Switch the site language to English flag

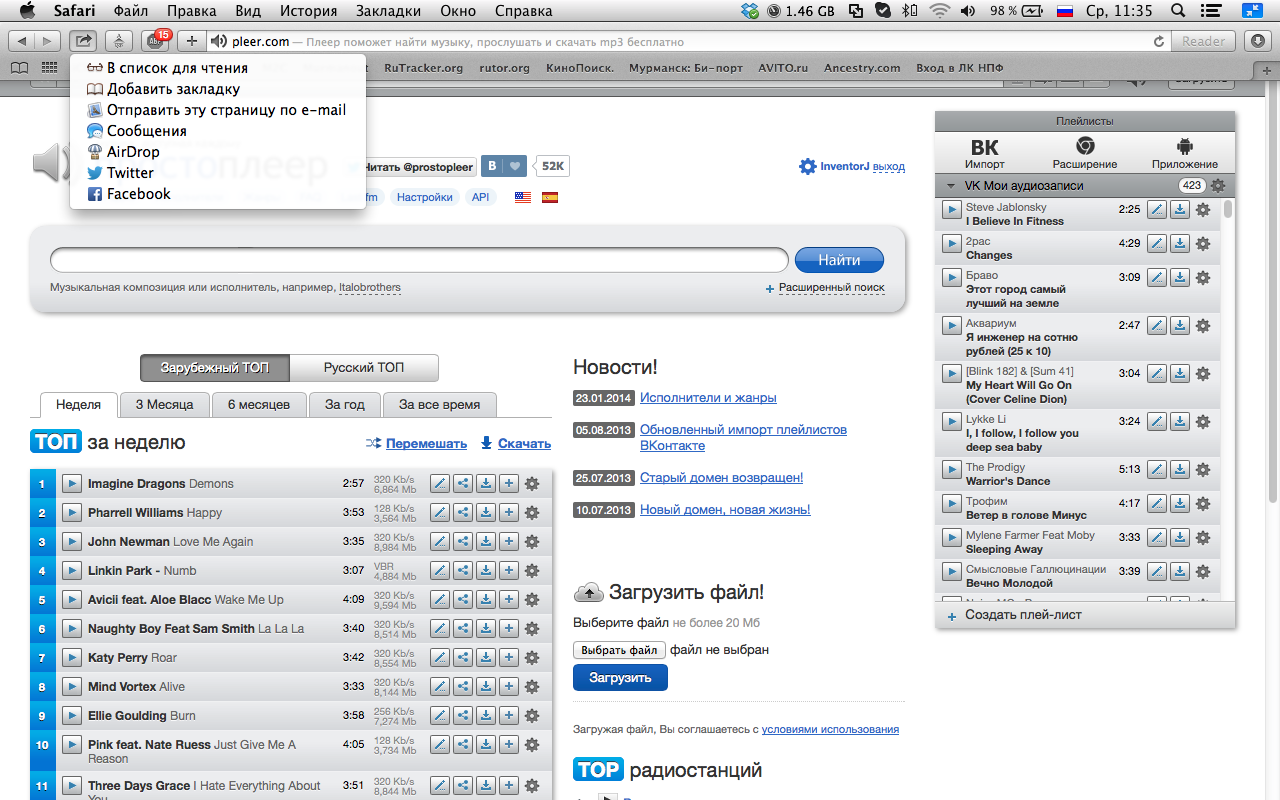click(x=523, y=198)
